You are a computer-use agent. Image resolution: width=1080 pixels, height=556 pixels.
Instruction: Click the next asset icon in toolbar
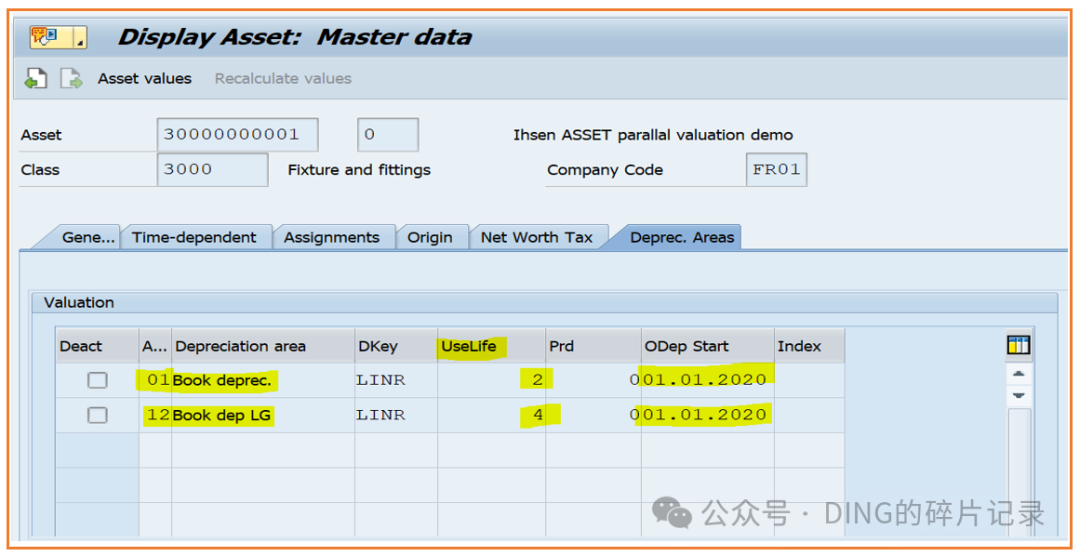[71, 79]
